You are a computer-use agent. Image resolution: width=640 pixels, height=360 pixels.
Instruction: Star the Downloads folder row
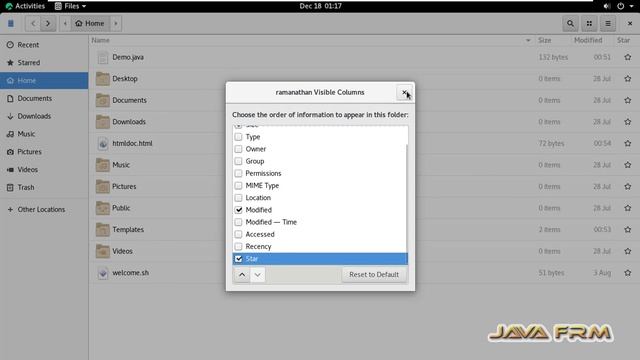[x=628, y=122]
